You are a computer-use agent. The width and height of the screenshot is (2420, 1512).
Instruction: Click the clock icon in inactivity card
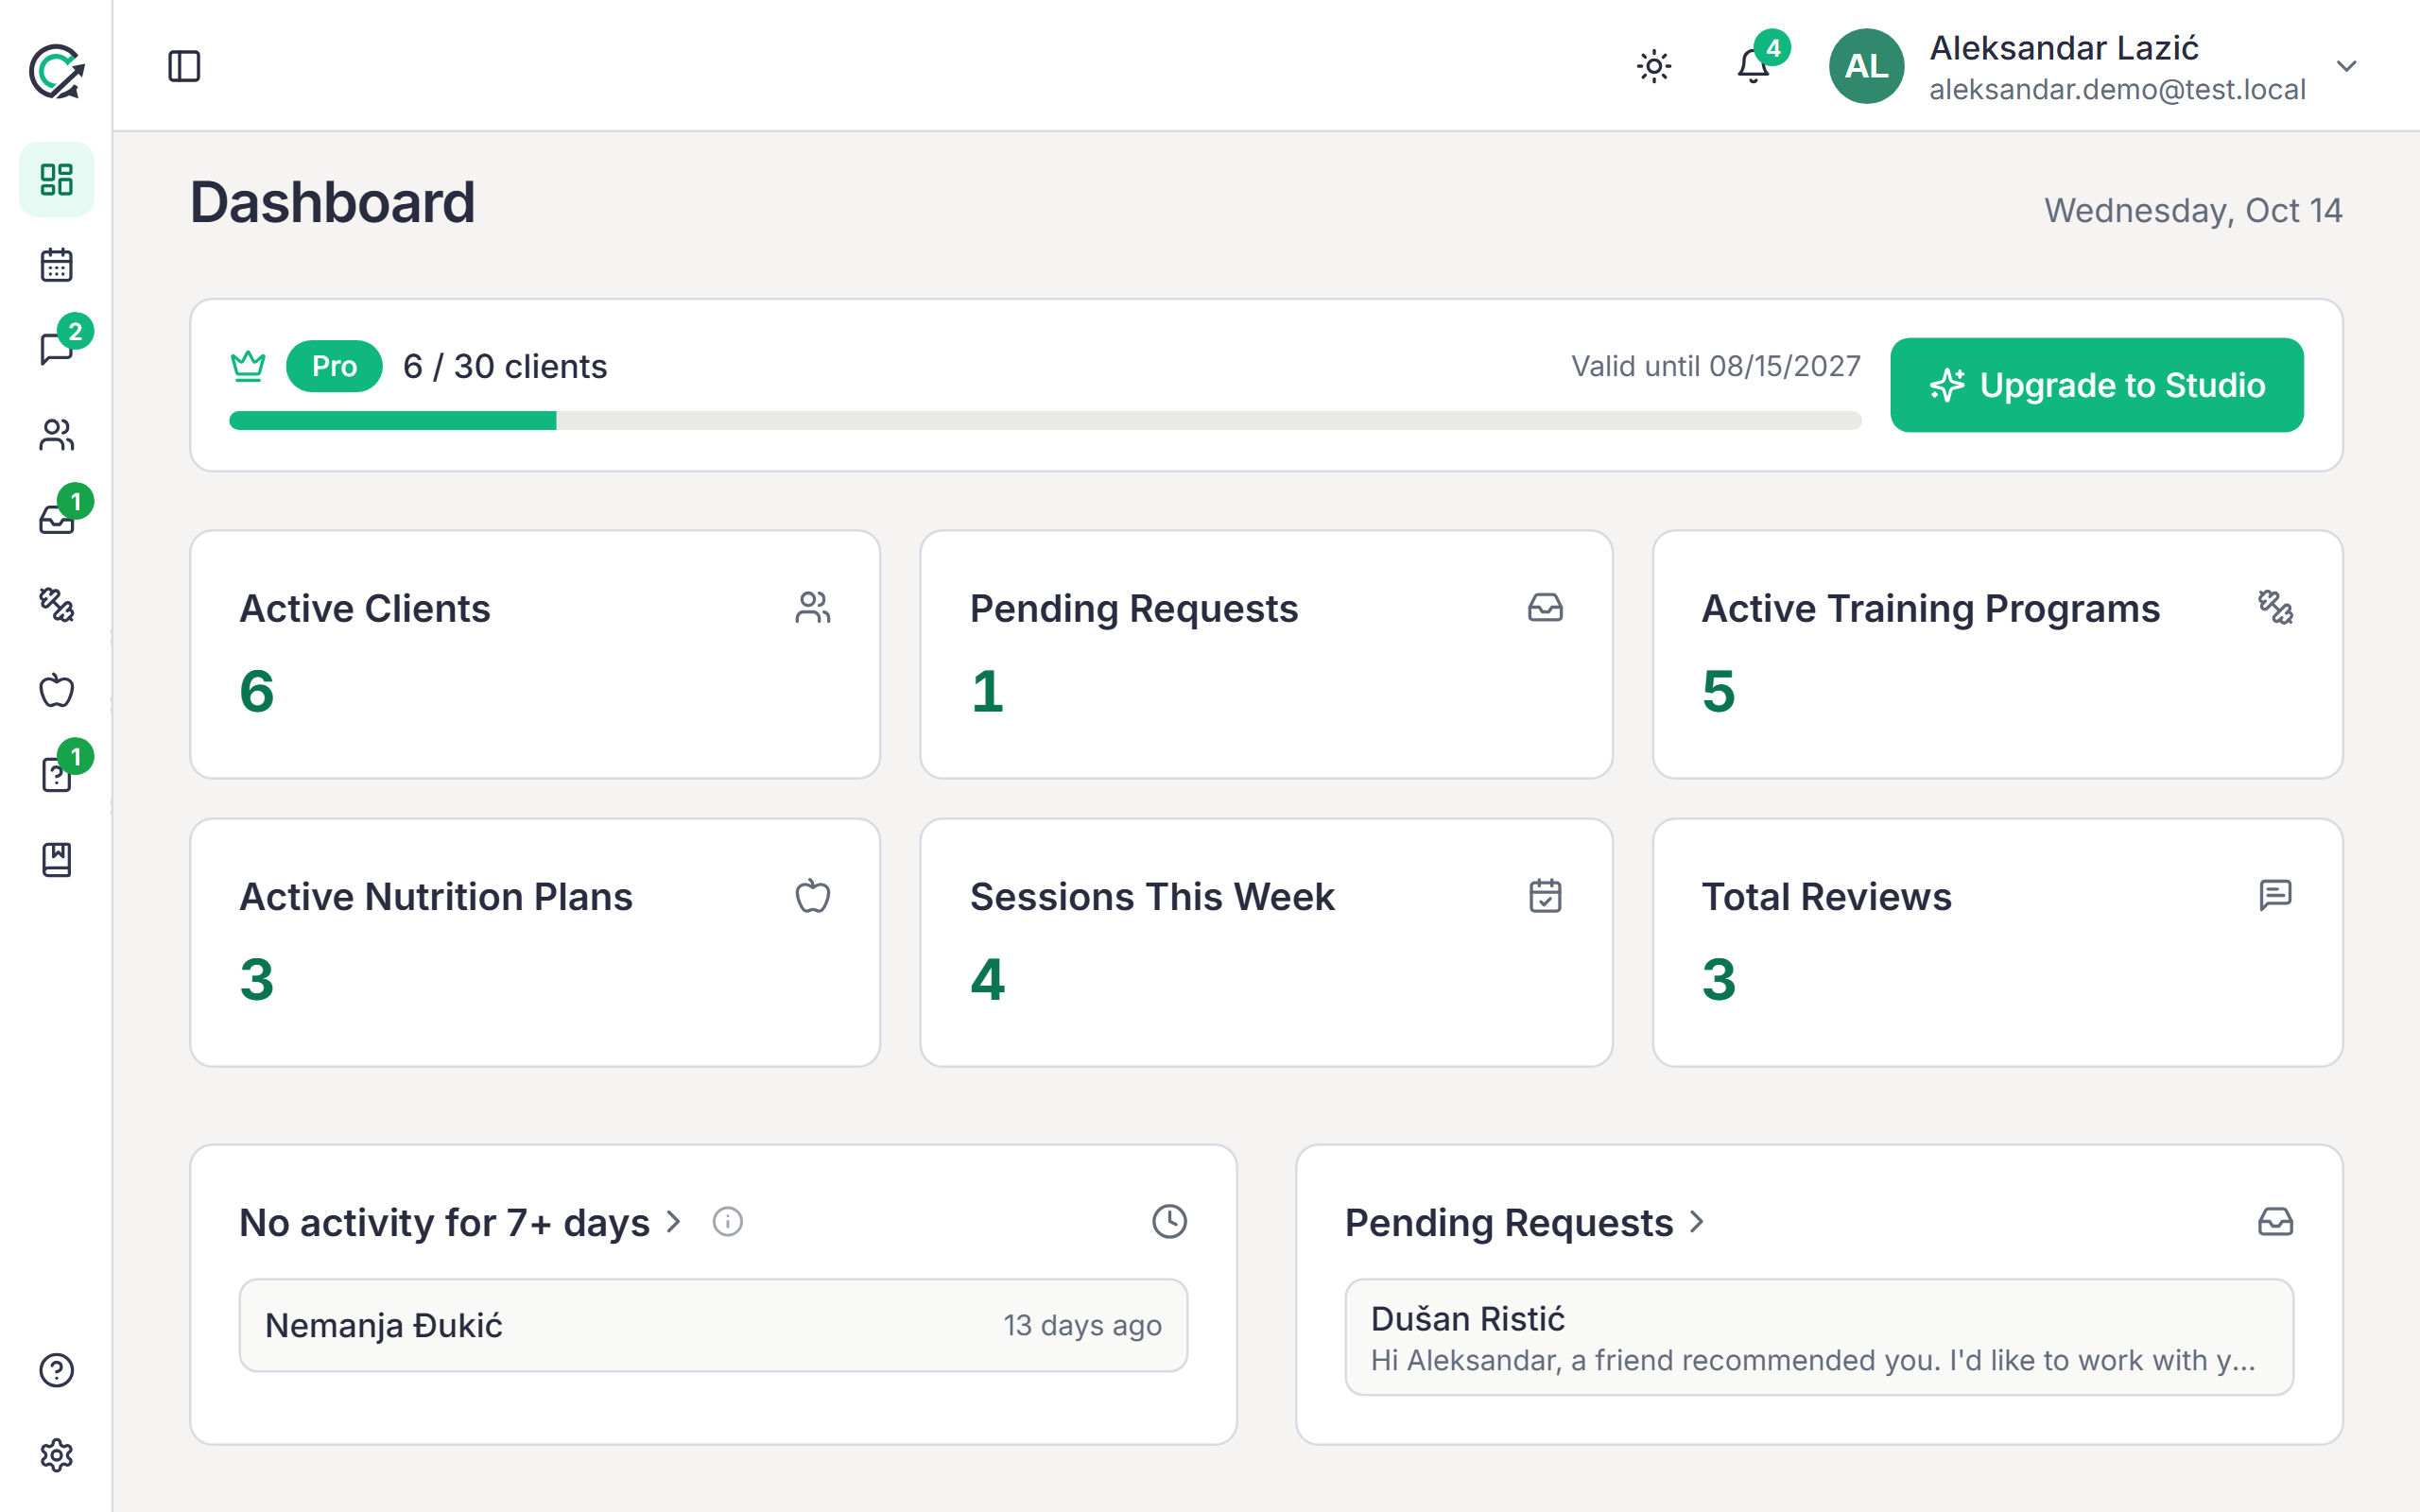pyautogui.click(x=1169, y=1221)
